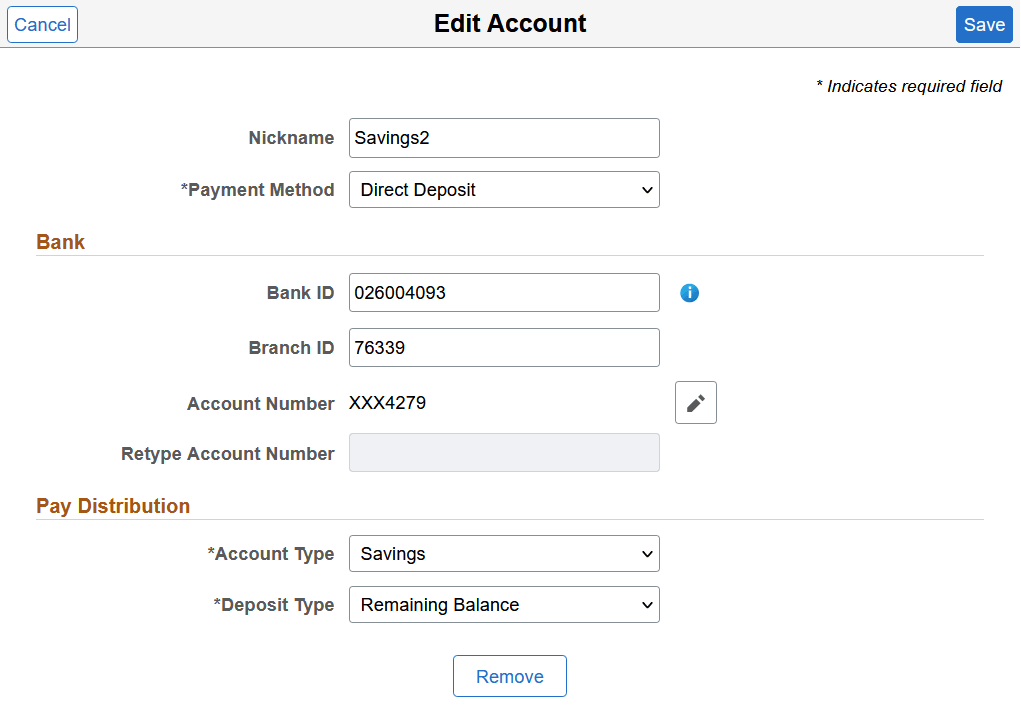This screenshot has width=1021, height=705.
Task: Open the Account Type dropdown
Action: point(504,553)
